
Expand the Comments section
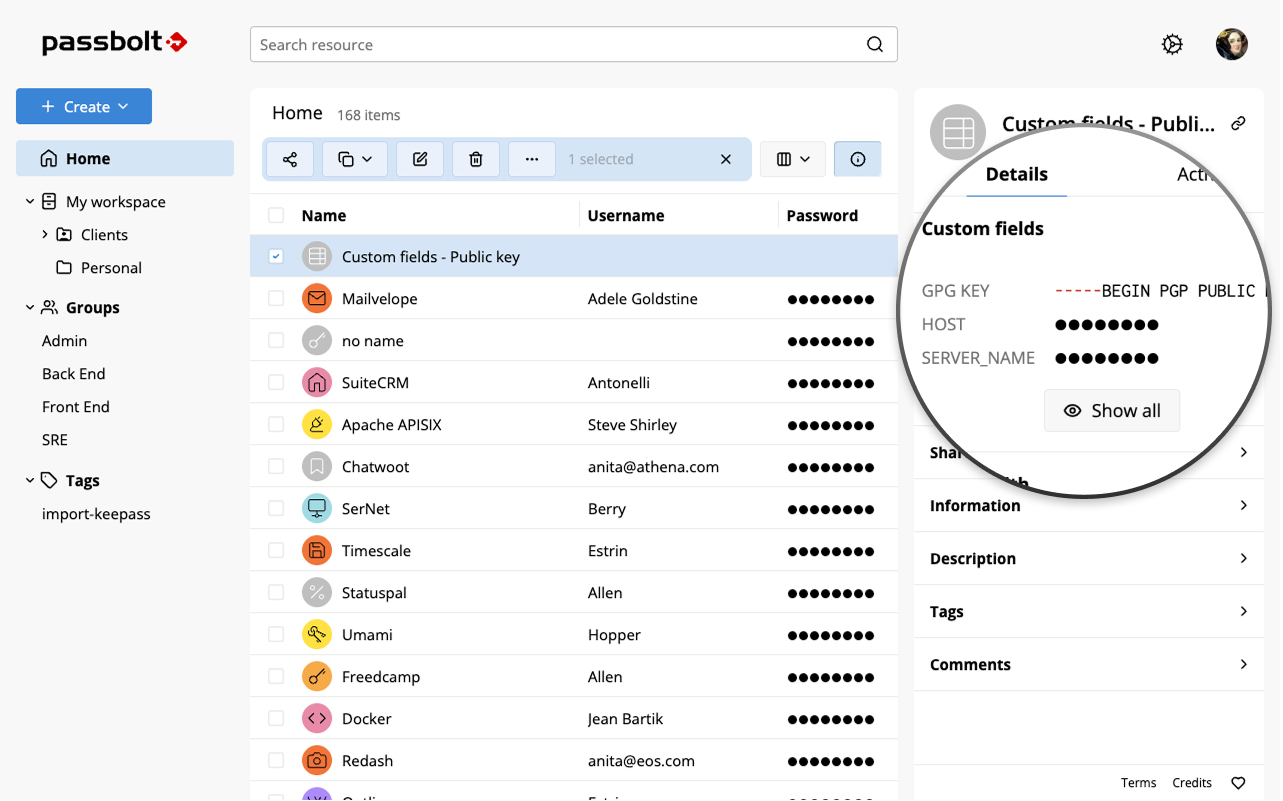pyautogui.click(x=1089, y=664)
